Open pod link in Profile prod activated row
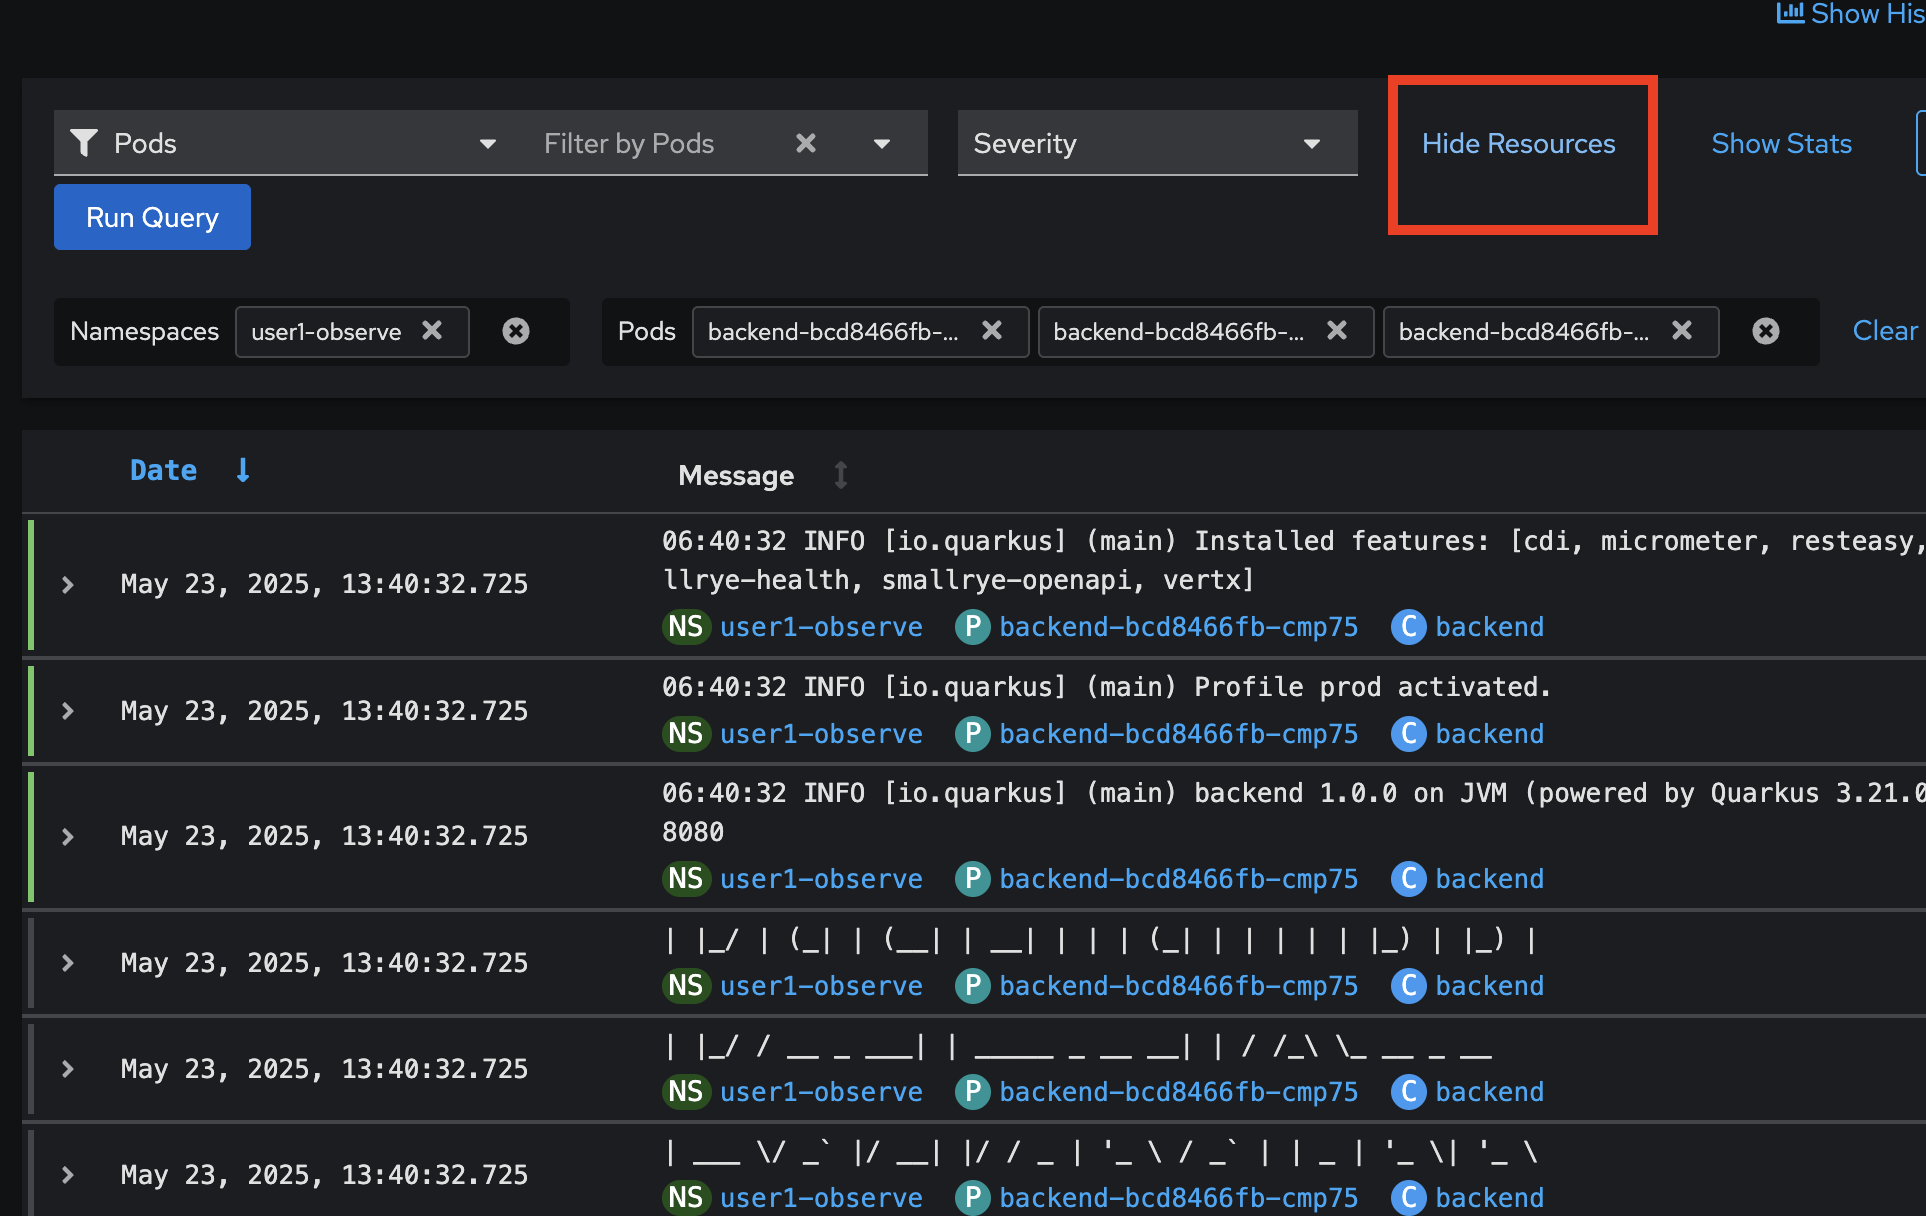Screen dimensions: 1926x1216 coord(1178,734)
